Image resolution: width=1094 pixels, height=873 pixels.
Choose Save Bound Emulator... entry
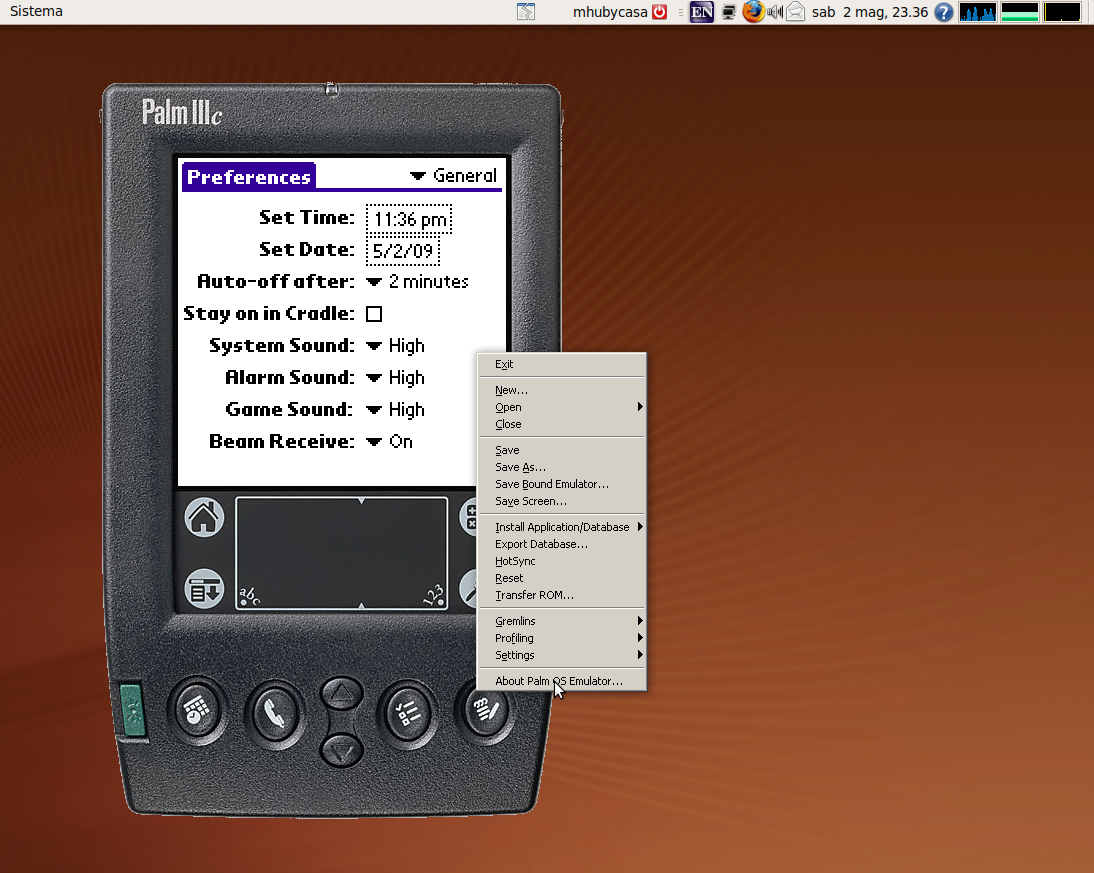pos(562,484)
